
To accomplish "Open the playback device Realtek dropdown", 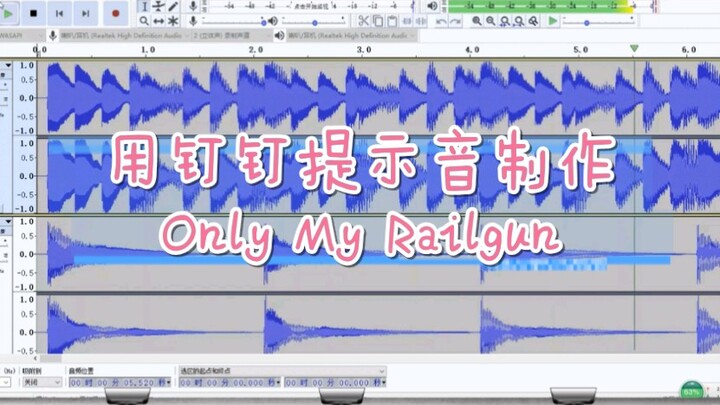I will tap(351, 35).
